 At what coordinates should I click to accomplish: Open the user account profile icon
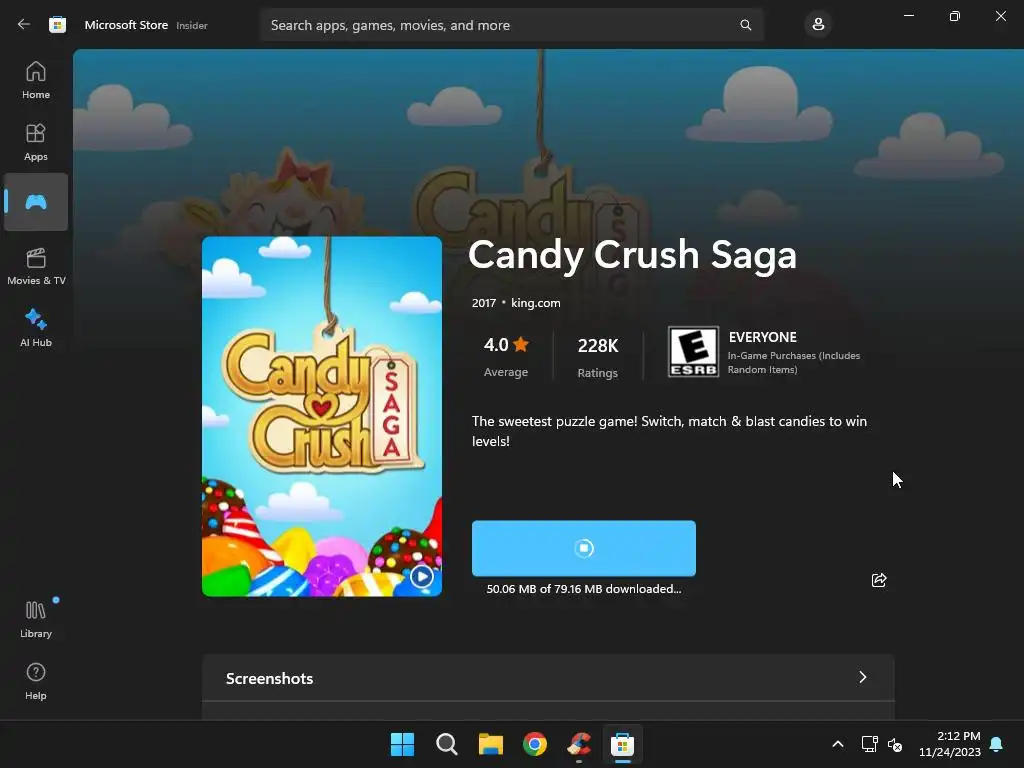tap(818, 25)
